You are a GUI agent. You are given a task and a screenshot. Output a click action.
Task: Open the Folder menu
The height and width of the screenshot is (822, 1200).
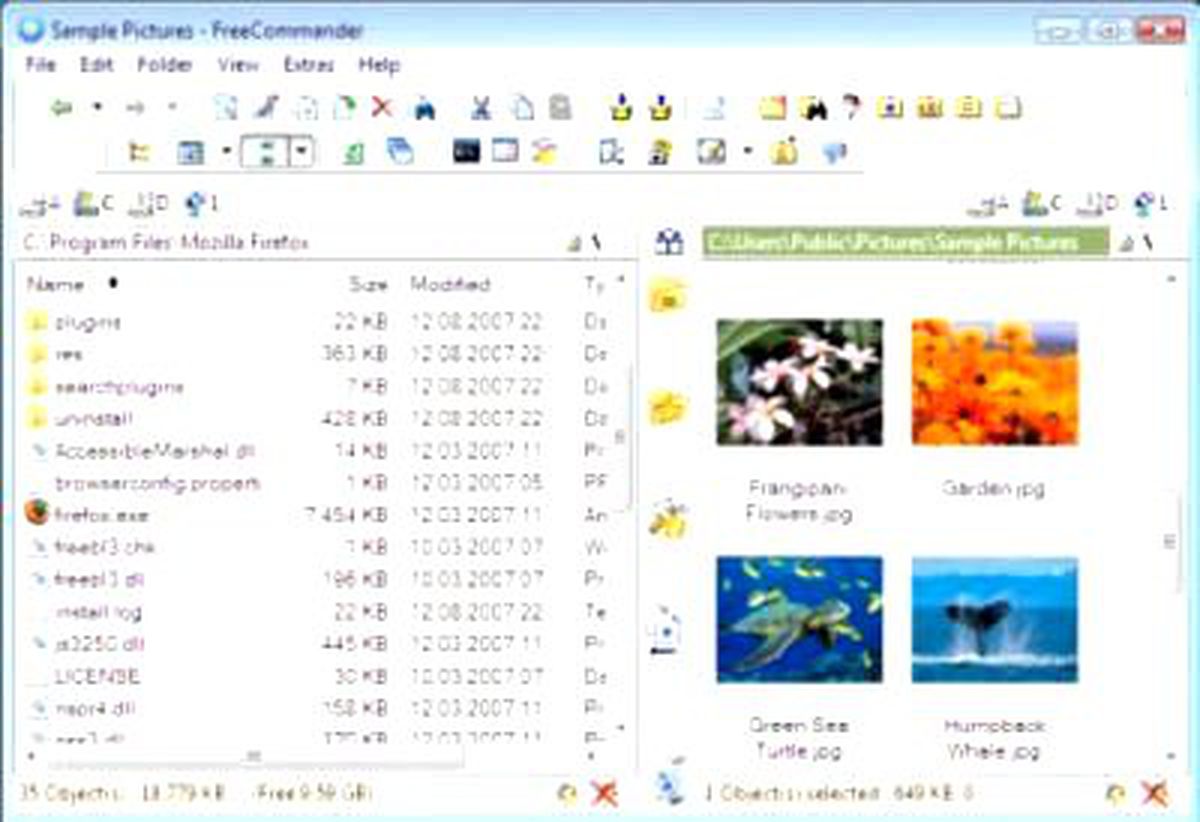[x=165, y=65]
